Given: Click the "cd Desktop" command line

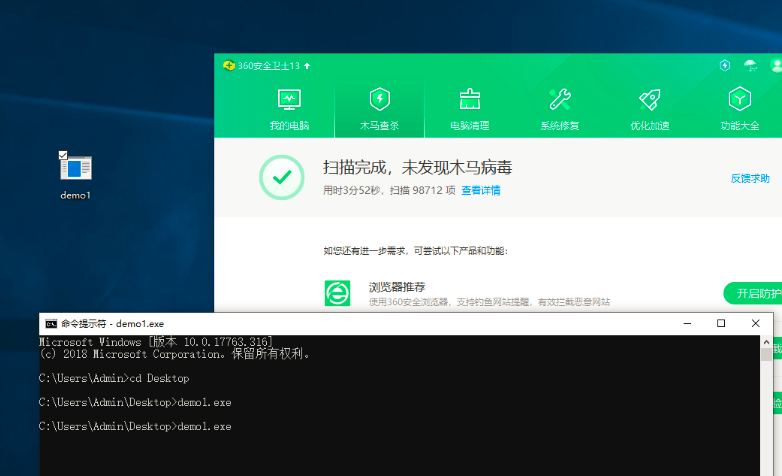Looking at the screenshot, I should (x=114, y=378).
